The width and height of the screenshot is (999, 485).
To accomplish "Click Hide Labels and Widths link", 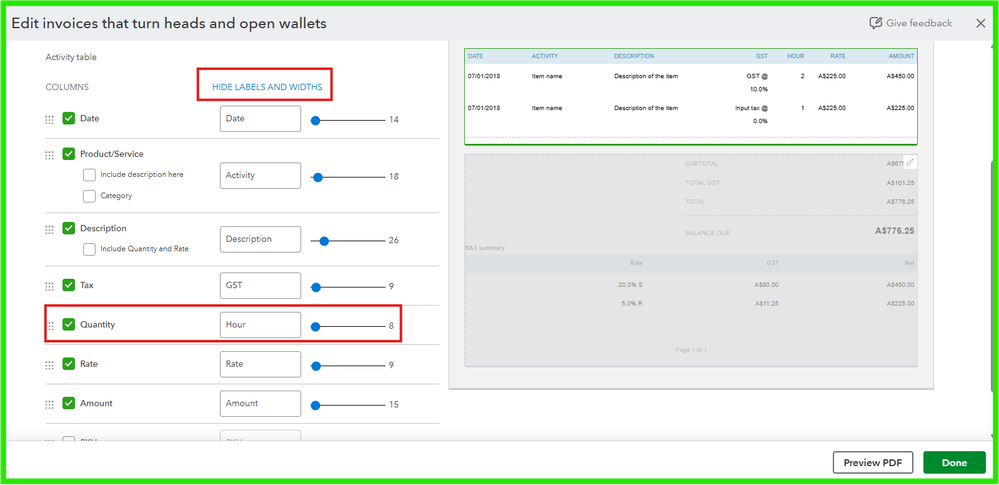I will 267,87.
